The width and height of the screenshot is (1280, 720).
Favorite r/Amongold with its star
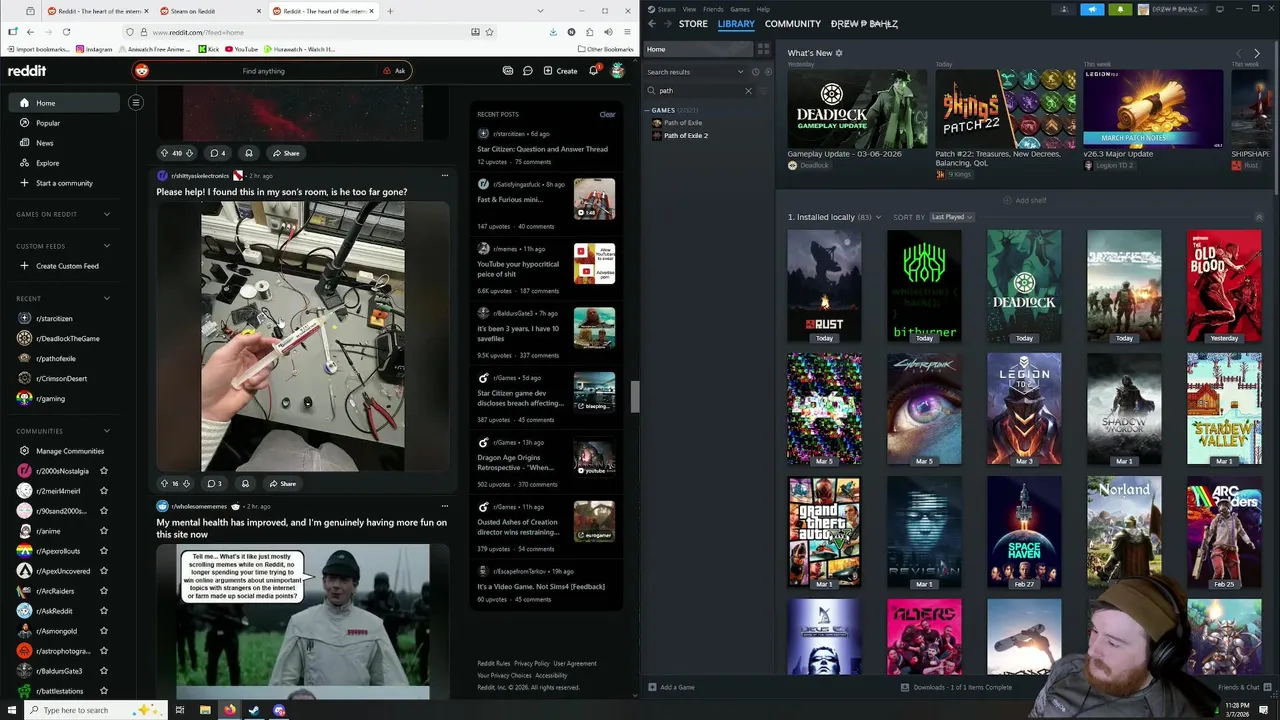[x=104, y=631]
